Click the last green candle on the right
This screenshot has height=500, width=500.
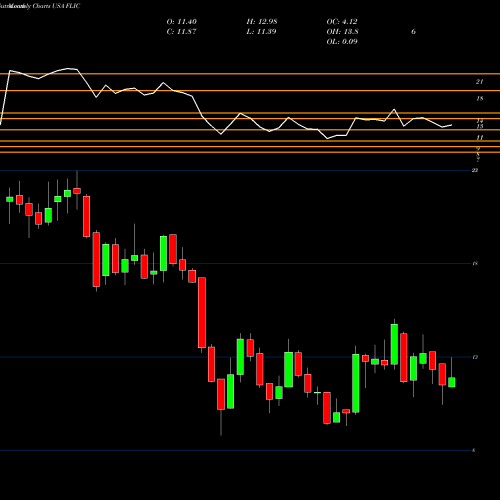click(x=452, y=382)
